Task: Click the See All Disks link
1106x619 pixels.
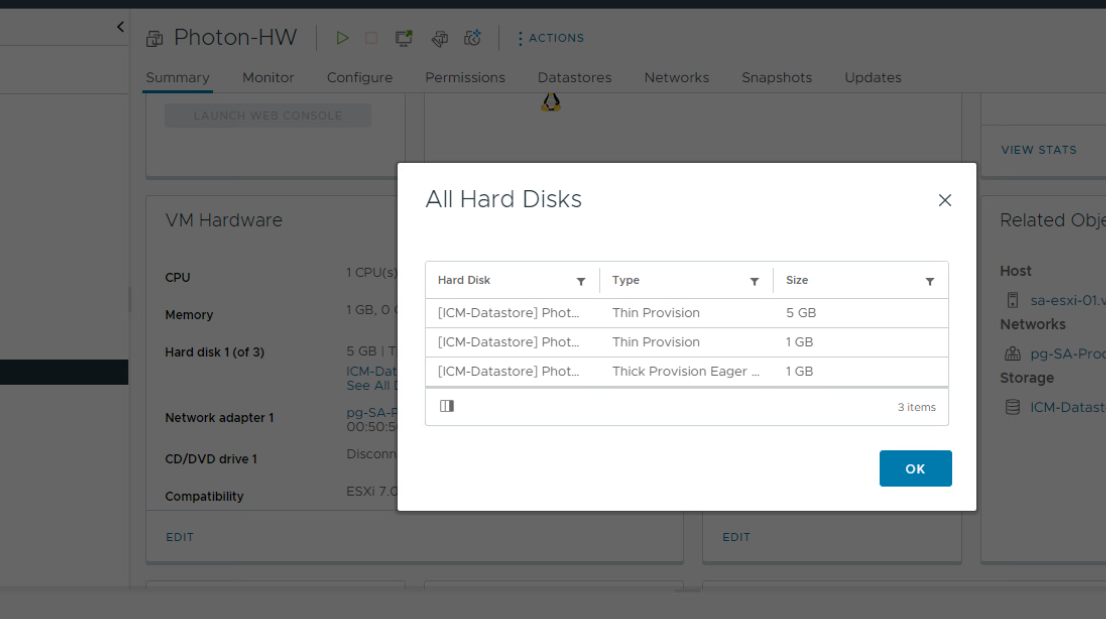Action: pyautogui.click(x=372, y=386)
